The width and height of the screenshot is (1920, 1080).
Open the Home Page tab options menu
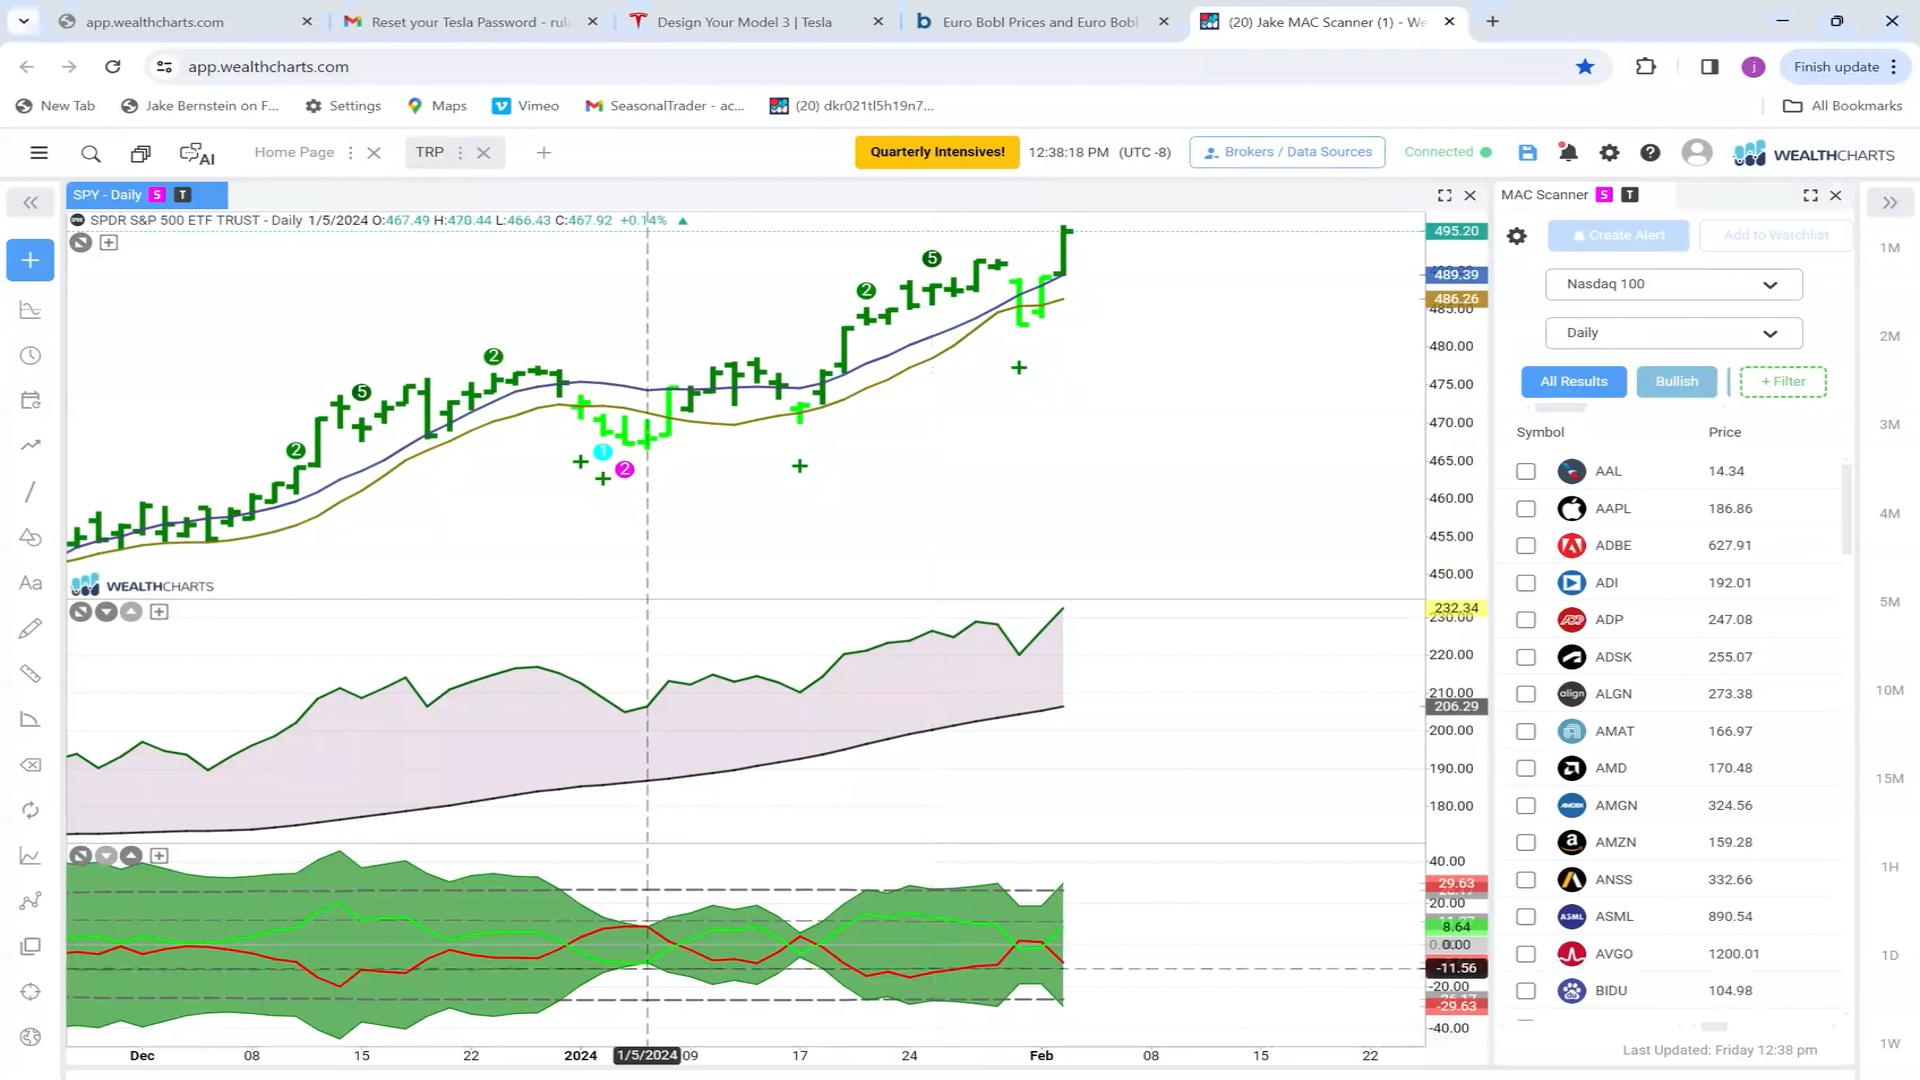[350, 153]
